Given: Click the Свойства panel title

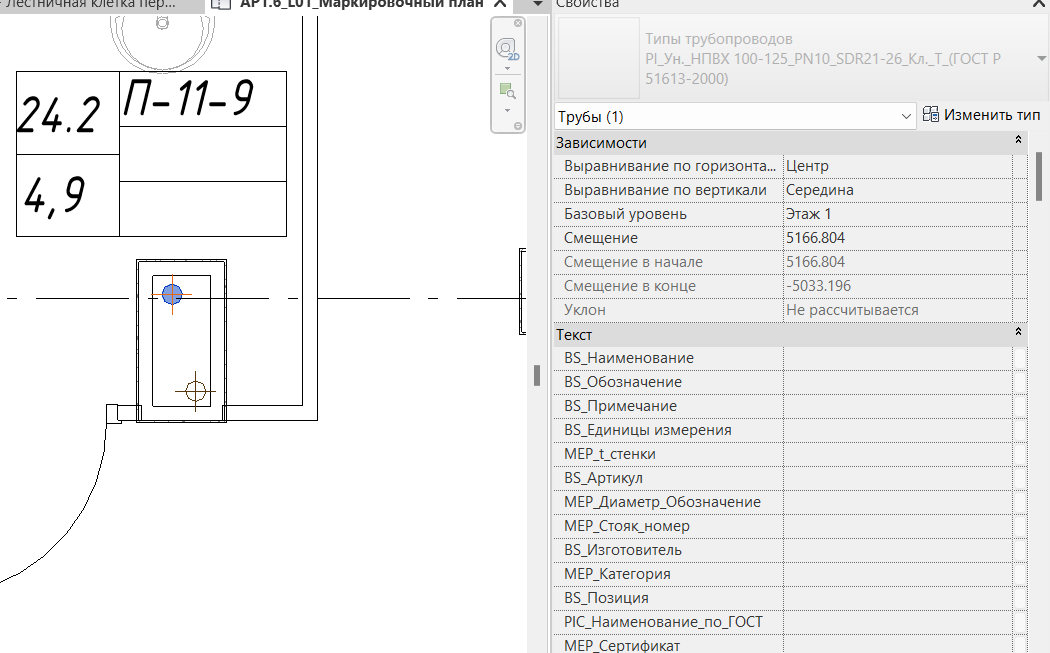Looking at the screenshot, I should pyautogui.click(x=587, y=4).
